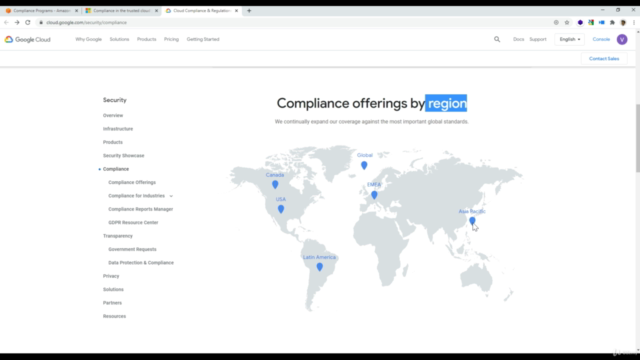The image size is (640, 360).
Task: Click the Contact Sales button
Action: pos(604,59)
